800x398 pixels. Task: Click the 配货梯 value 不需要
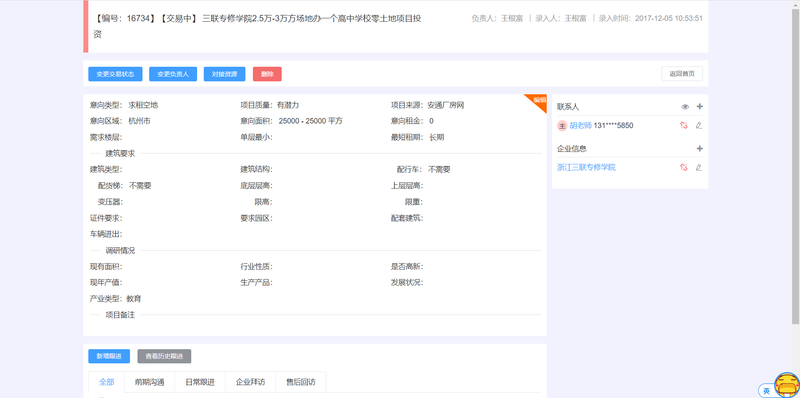pyautogui.click(x=140, y=186)
